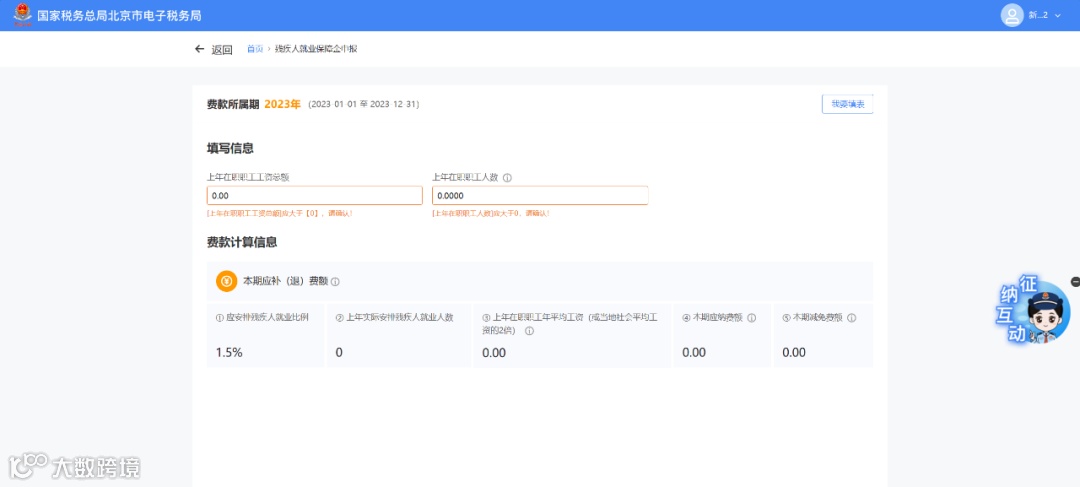The height and width of the screenshot is (487, 1080).
Task: Click info icon beside 上年在职职工年平均工资
Action: point(530,331)
